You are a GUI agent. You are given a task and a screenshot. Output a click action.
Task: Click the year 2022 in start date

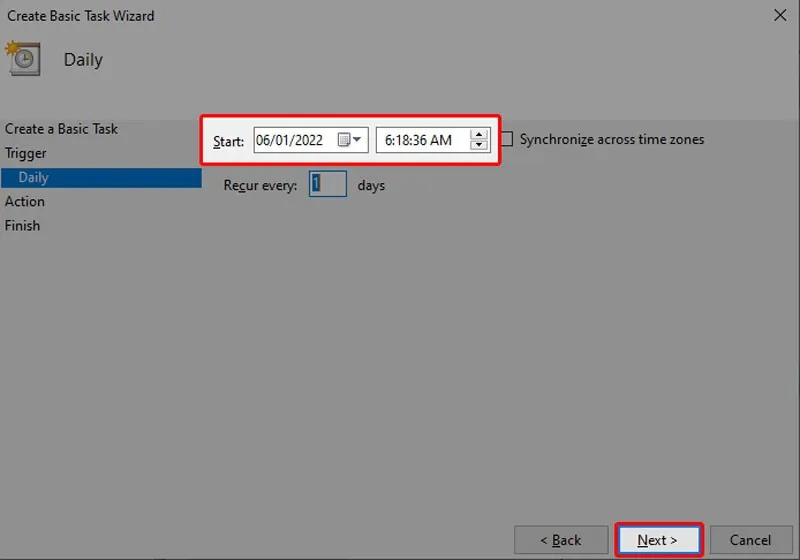click(x=308, y=141)
